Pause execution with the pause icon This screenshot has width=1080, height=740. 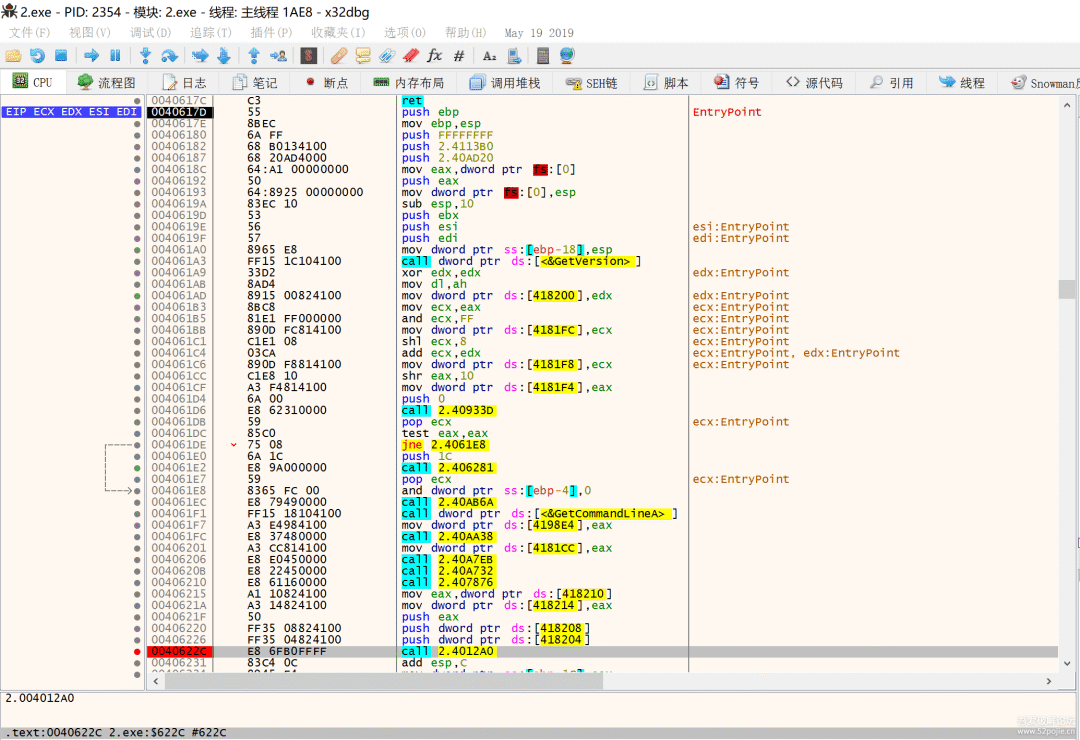point(115,56)
